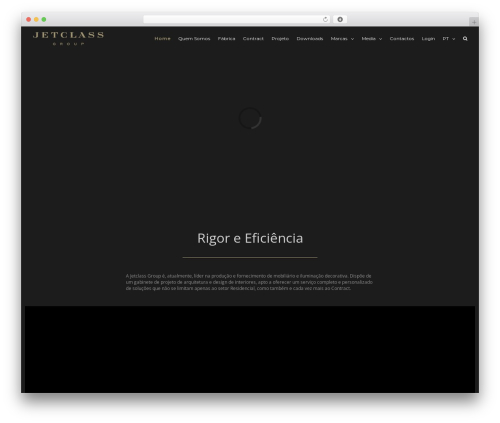Minimize the browser window with yellow button
The height and width of the screenshot is (423, 500).
pos(36,19)
